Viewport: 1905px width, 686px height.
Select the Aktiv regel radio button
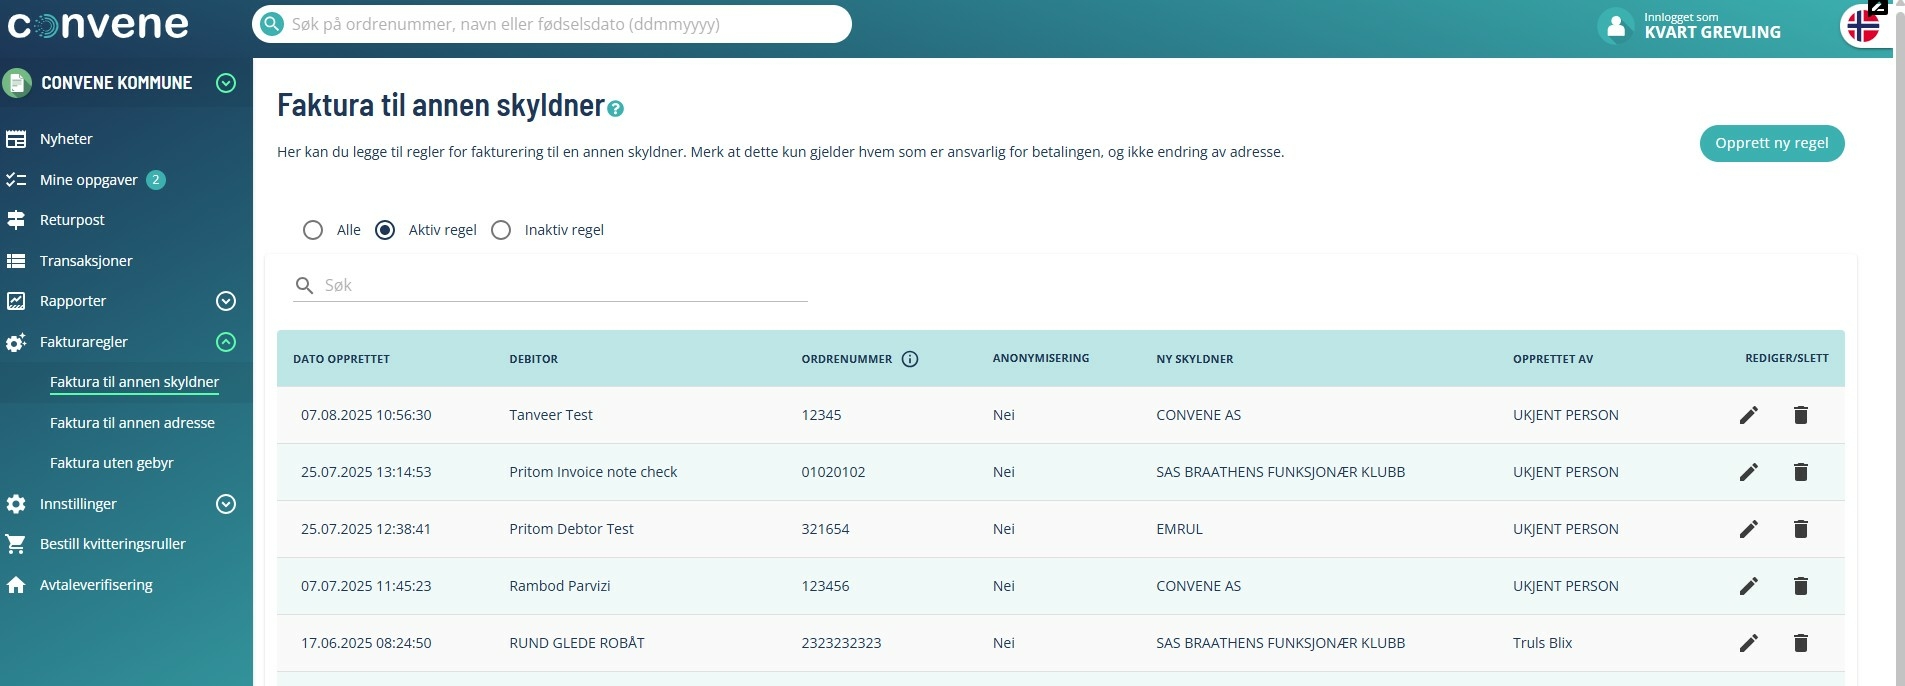coord(385,230)
